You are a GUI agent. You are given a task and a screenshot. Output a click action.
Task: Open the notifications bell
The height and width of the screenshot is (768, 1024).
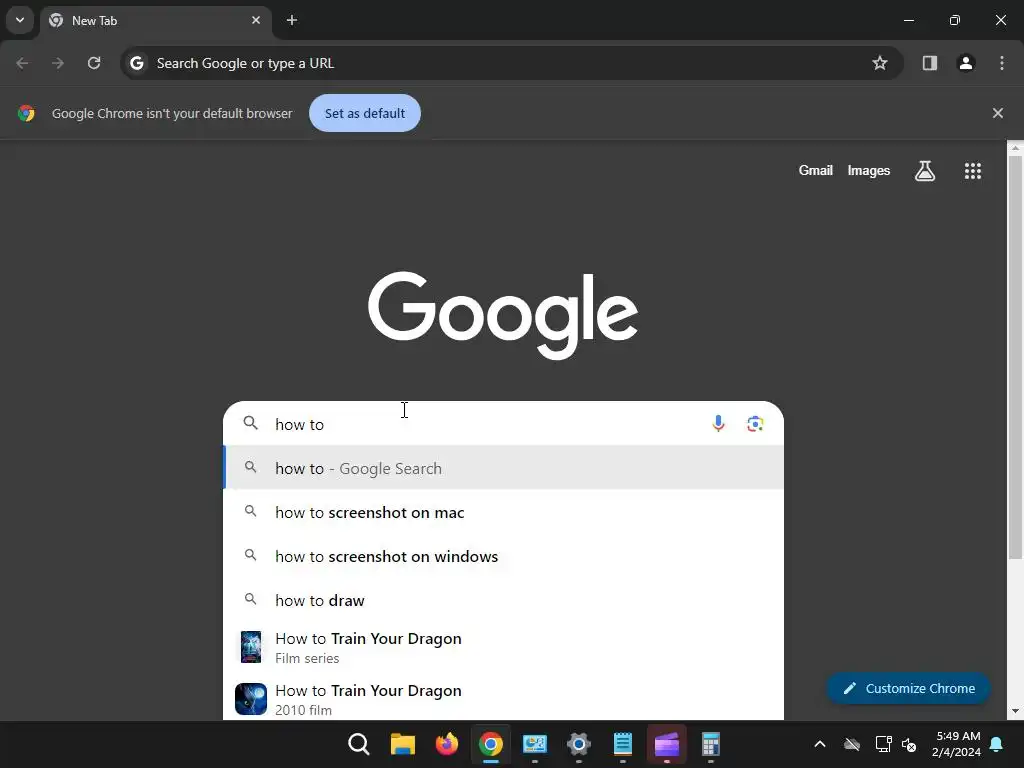(x=997, y=744)
